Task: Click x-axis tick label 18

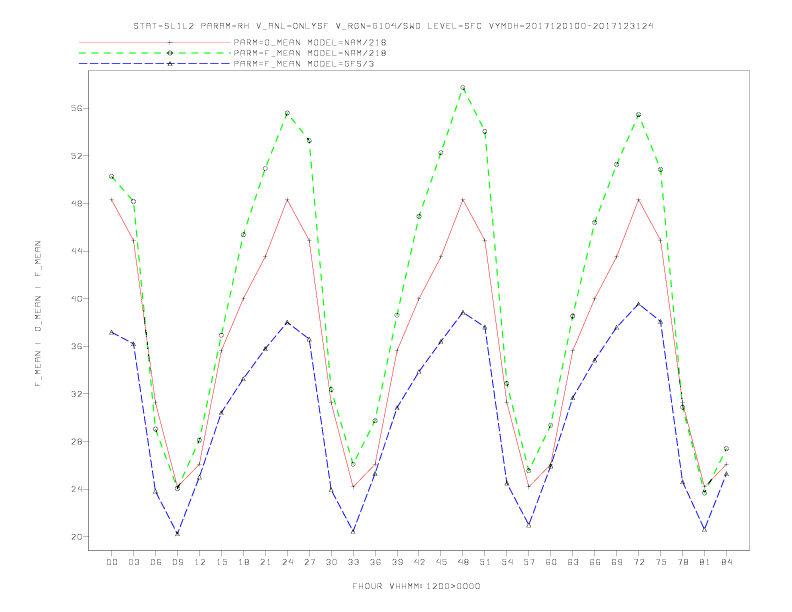Action: coord(243,562)
